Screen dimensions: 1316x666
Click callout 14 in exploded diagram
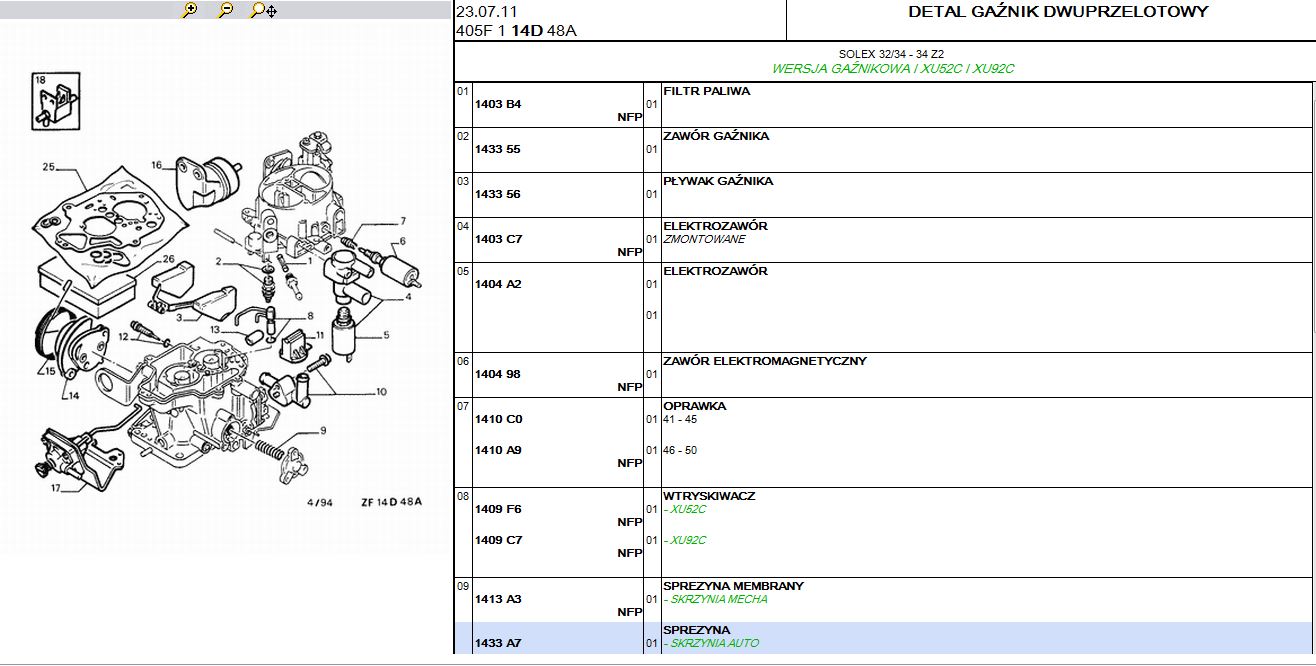point(73,396)
